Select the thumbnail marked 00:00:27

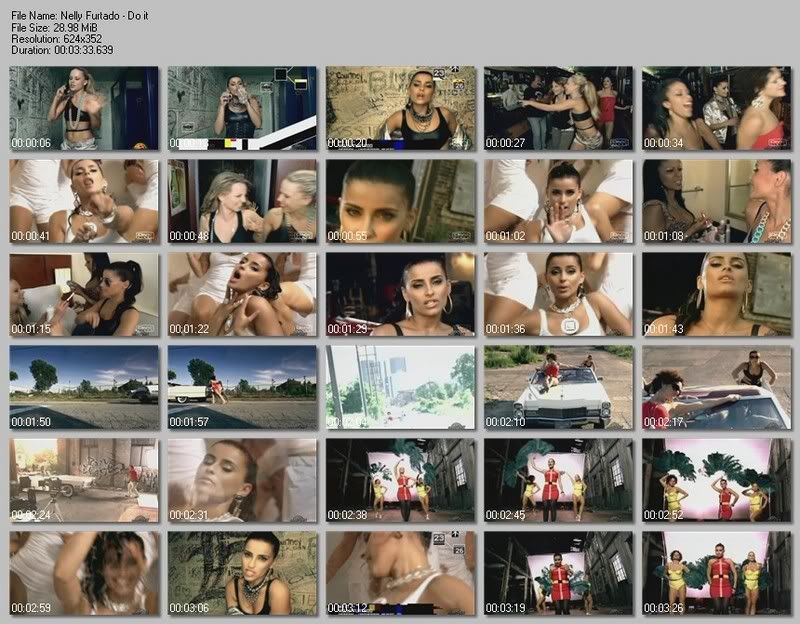click(559, 108)
